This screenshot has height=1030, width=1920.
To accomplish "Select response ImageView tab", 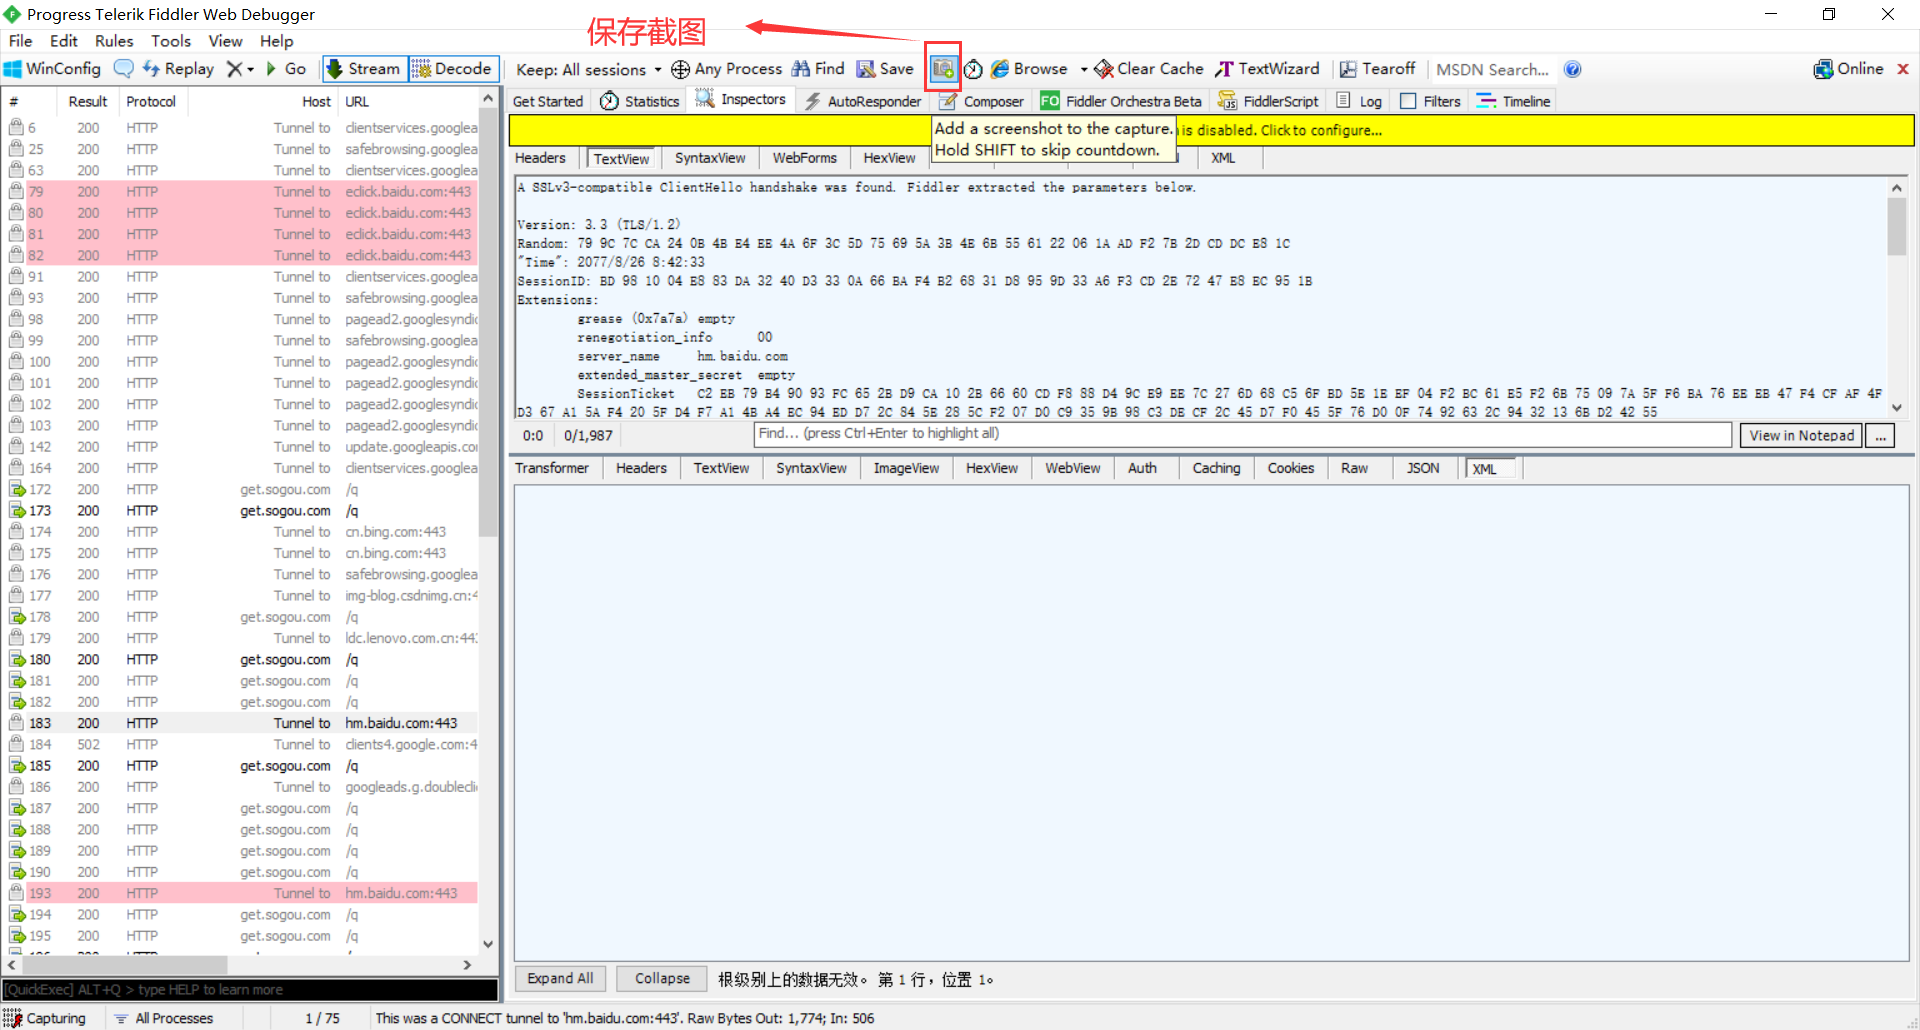I will point(906,468).
